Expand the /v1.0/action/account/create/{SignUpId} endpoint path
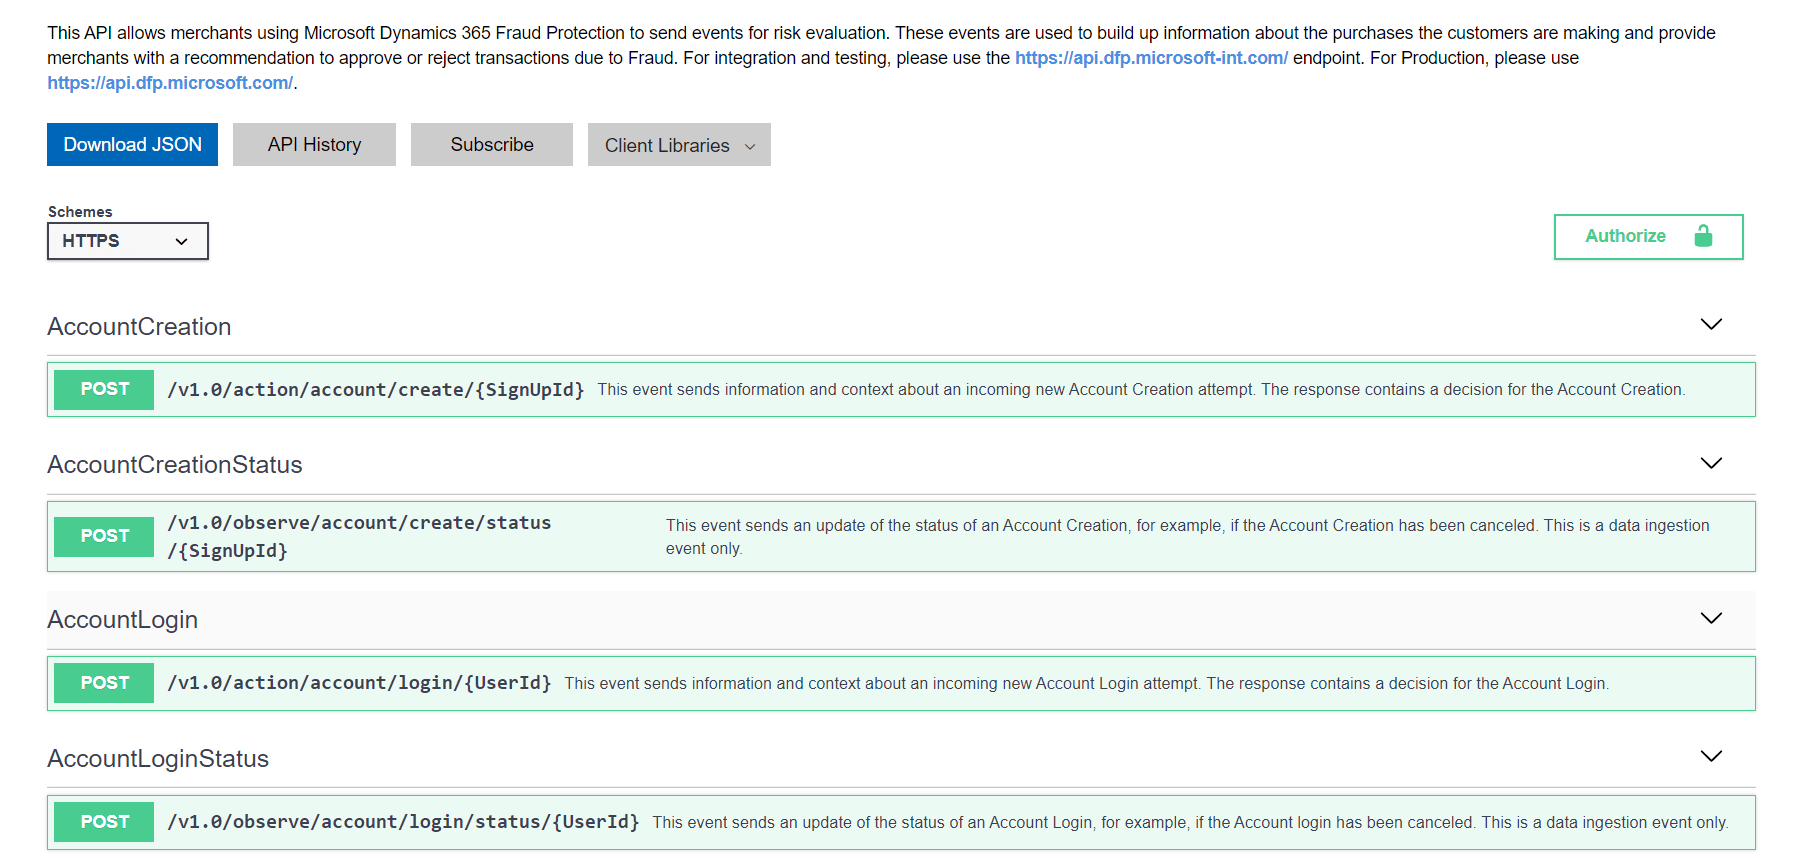 [375, 390]
